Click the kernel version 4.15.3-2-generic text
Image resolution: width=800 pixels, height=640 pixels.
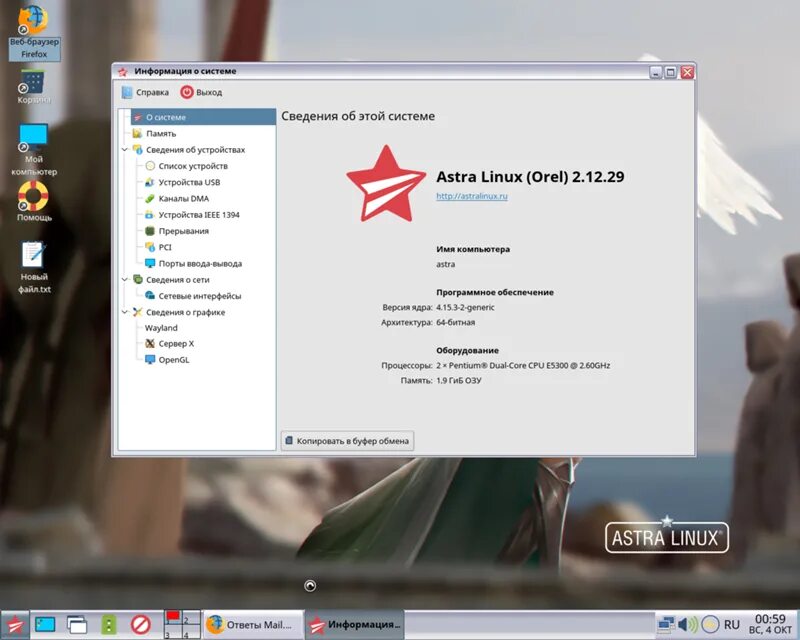[465, 307]
